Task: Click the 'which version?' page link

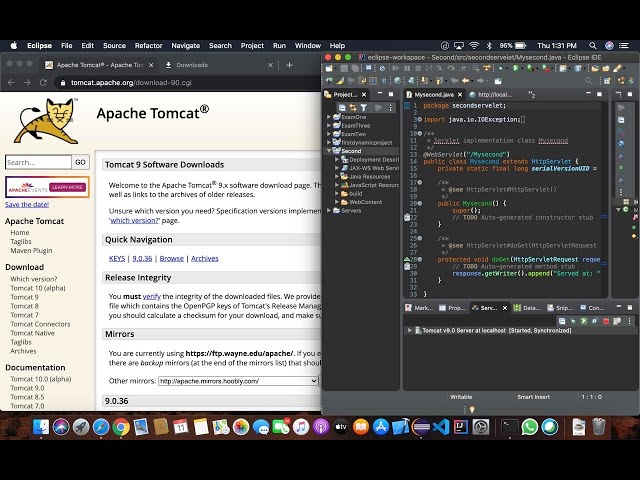Action: coord(134,220)
